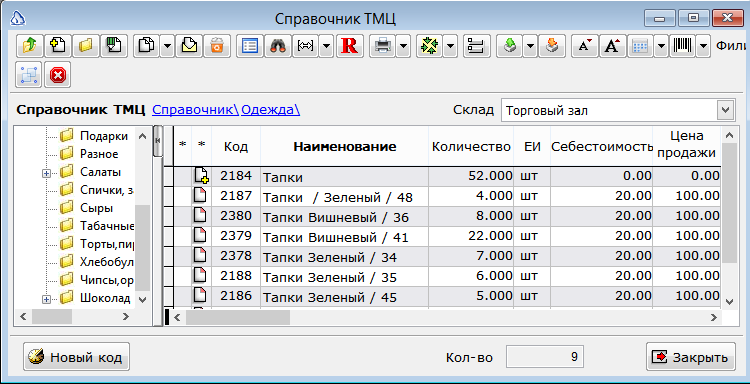750x384 pixels.
Task: Click the printer icon
Action: point(383,45)
